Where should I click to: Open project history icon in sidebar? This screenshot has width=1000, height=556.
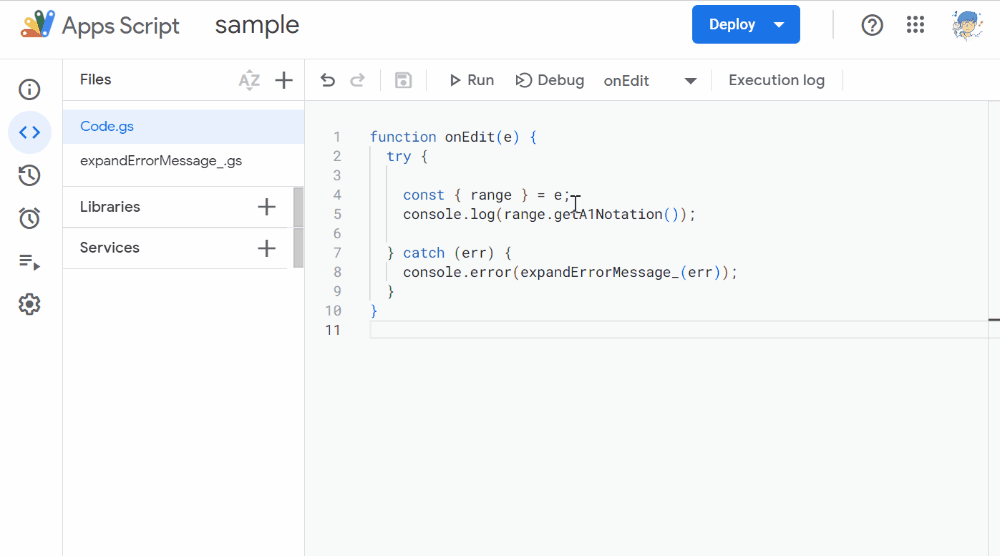30,176
